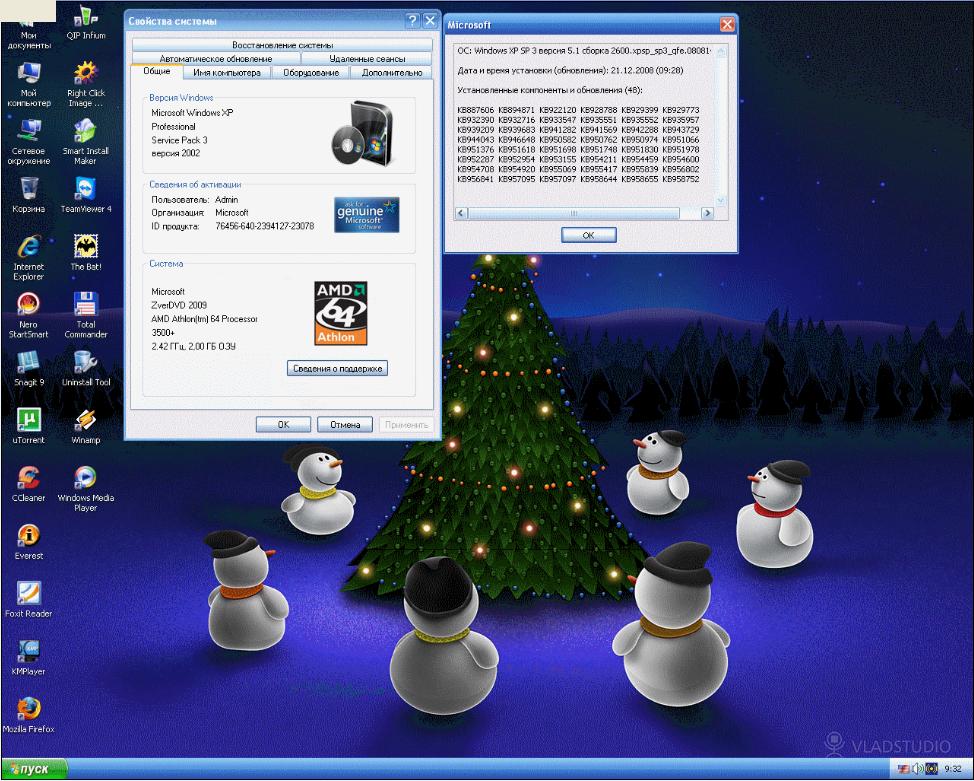
Task: Click Отмена in system properties
Action: (345, 424)
